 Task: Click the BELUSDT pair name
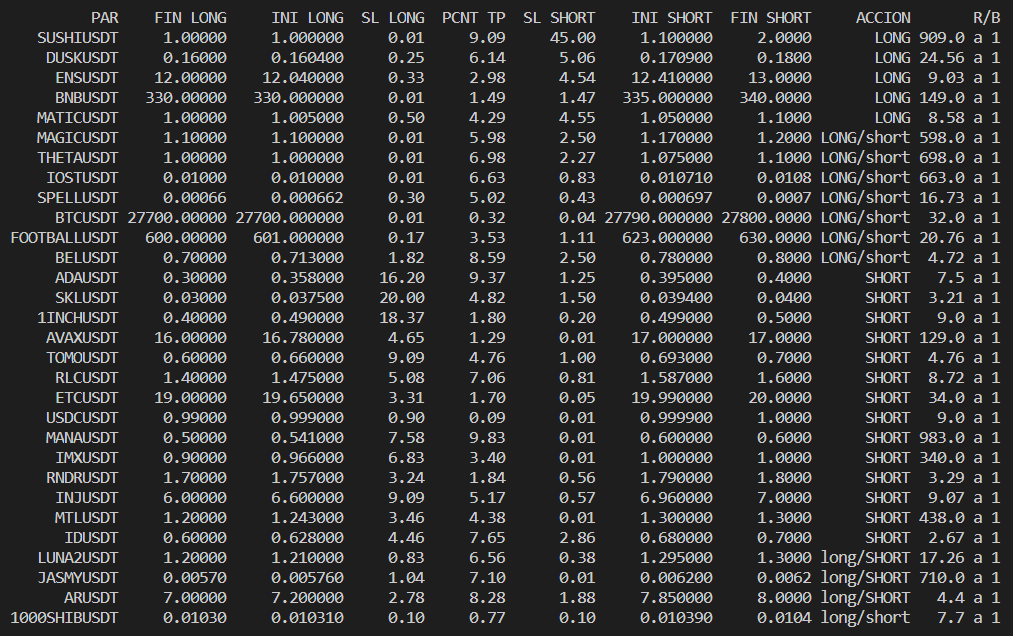tap(87, 258)
